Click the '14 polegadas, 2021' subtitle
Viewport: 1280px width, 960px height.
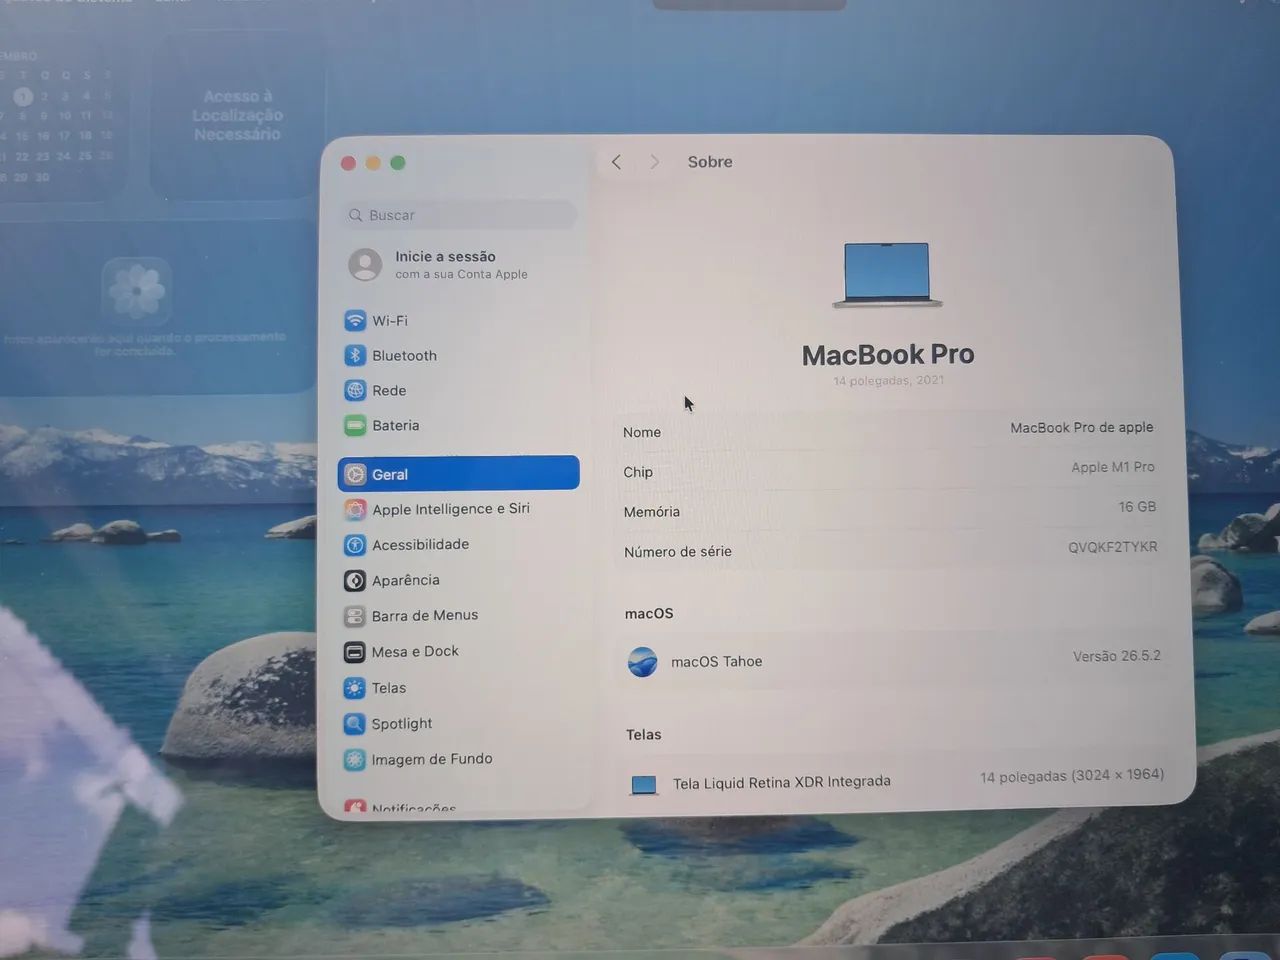tap(889, 381)
